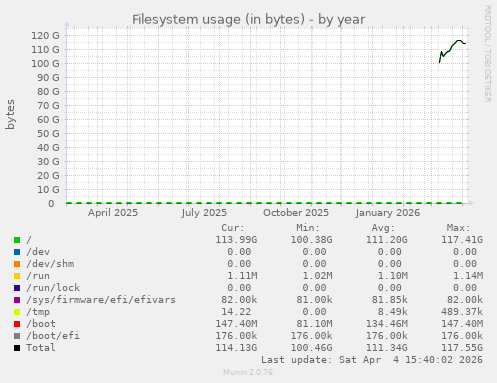Image resolution: width=497 pixels, height=383 pixels.
Task: Click the 'Cur:' column header
Action: (233, 228)
